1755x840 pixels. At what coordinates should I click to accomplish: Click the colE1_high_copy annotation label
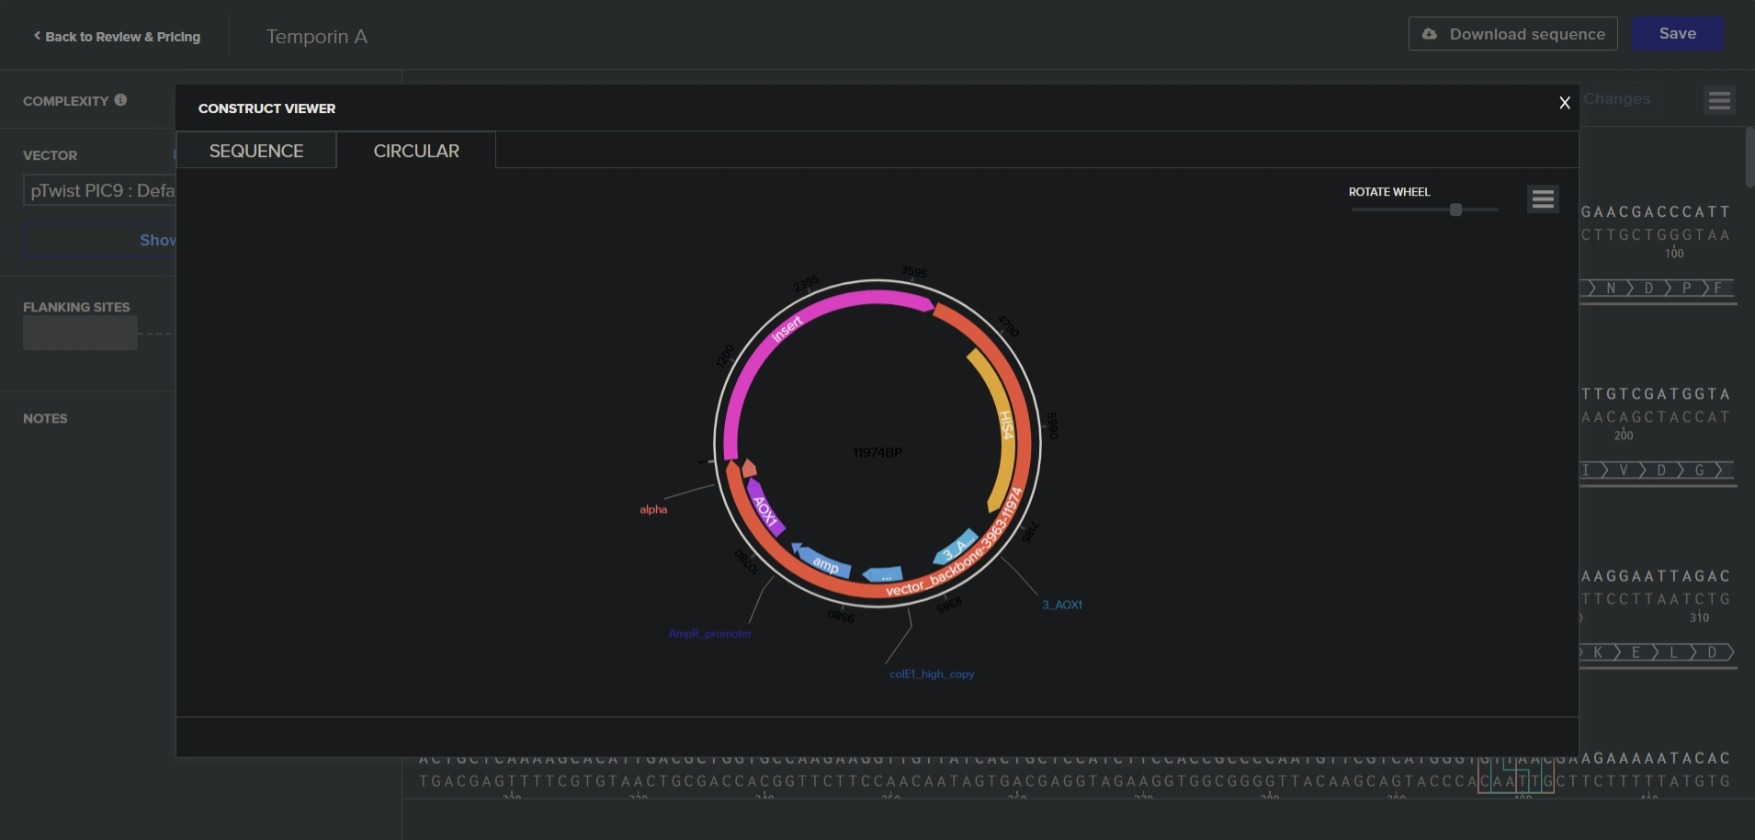coord(931,674)
